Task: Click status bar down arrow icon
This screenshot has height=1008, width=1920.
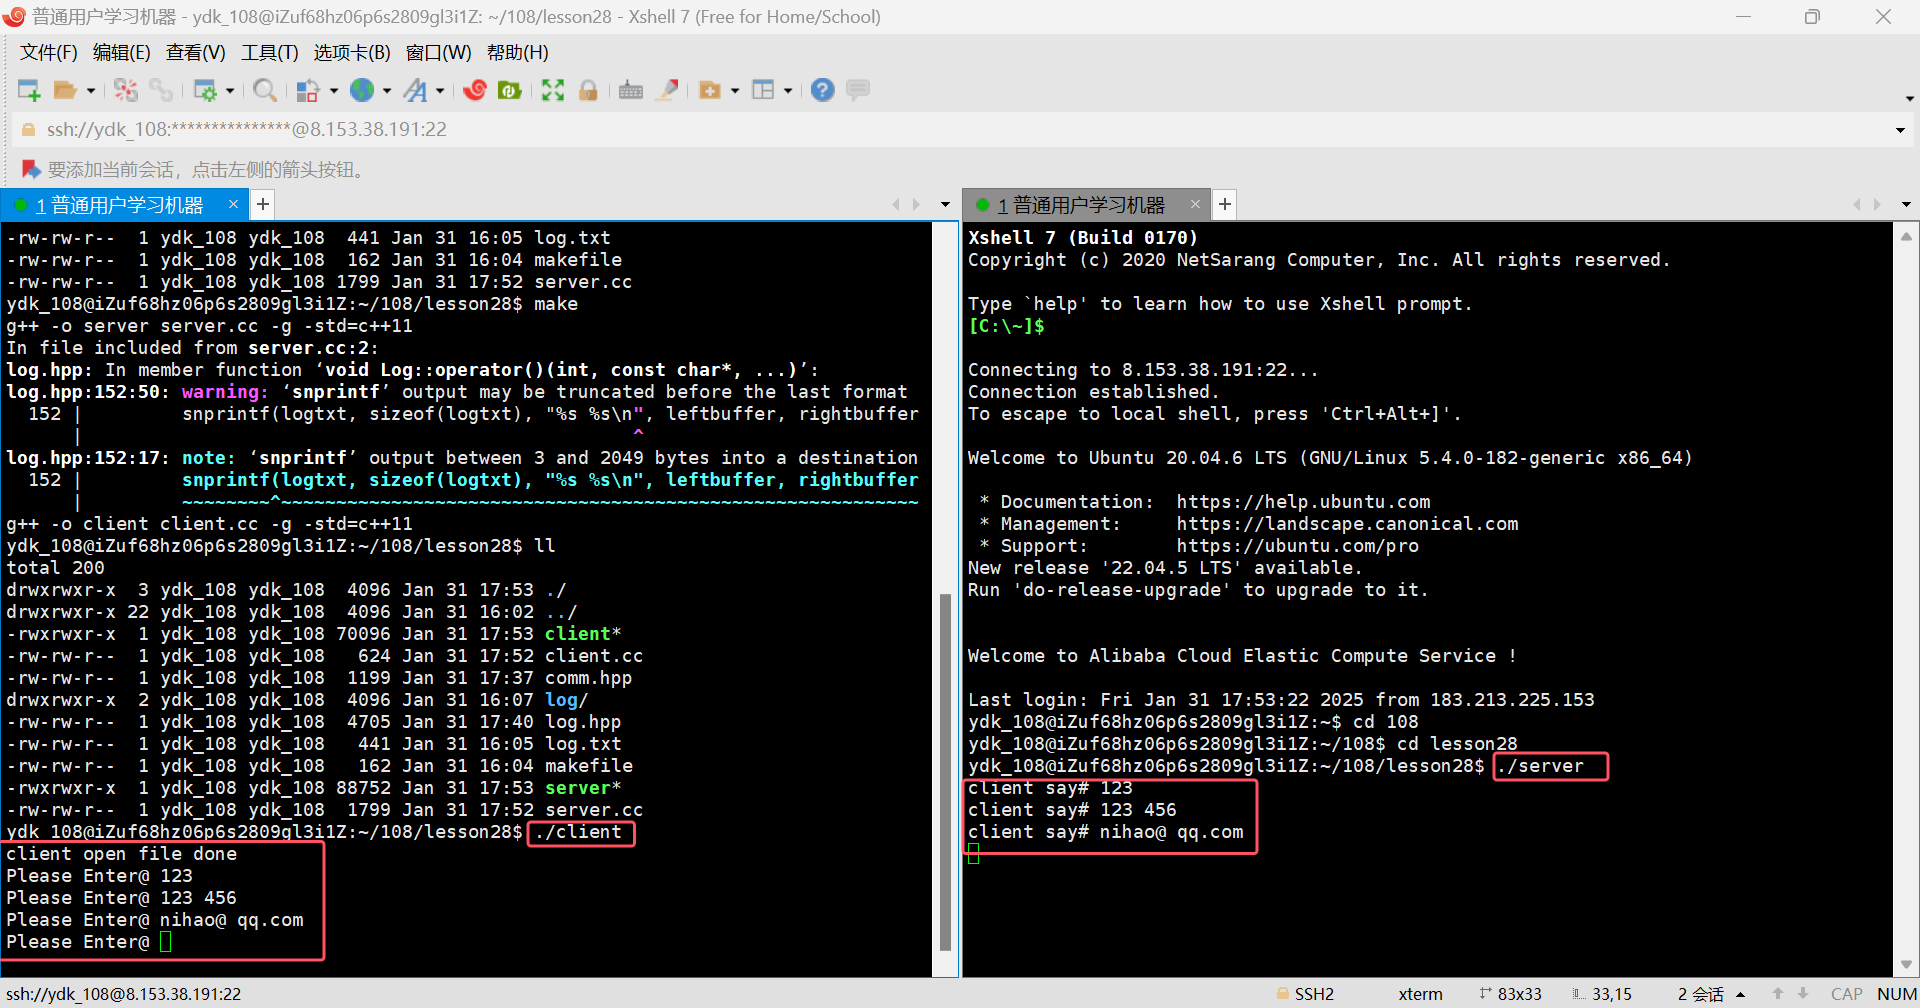Action: [1803, 994]
